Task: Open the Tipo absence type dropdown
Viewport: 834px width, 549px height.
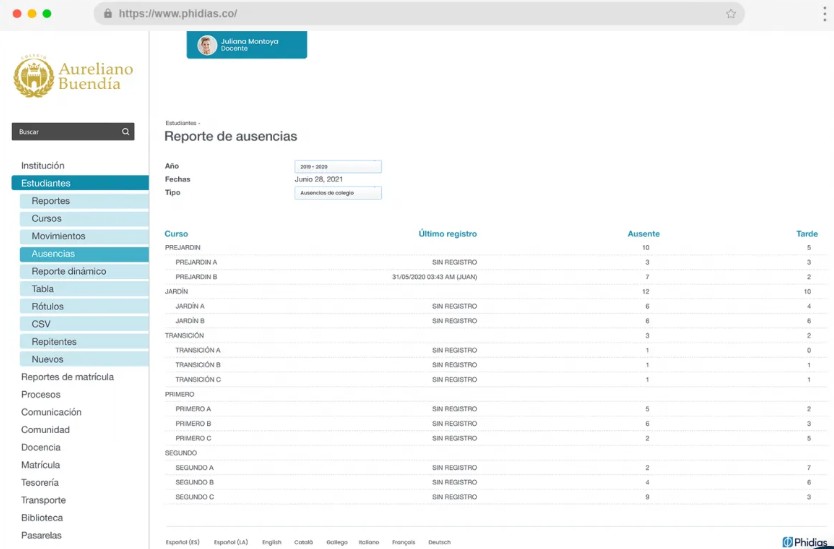Action: 338,193
